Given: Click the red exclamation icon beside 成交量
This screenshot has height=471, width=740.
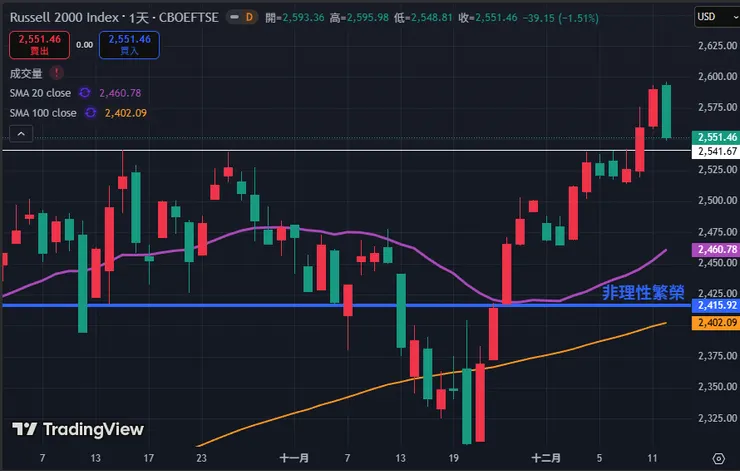Looking at the screenshot, I should coord(57,73).
